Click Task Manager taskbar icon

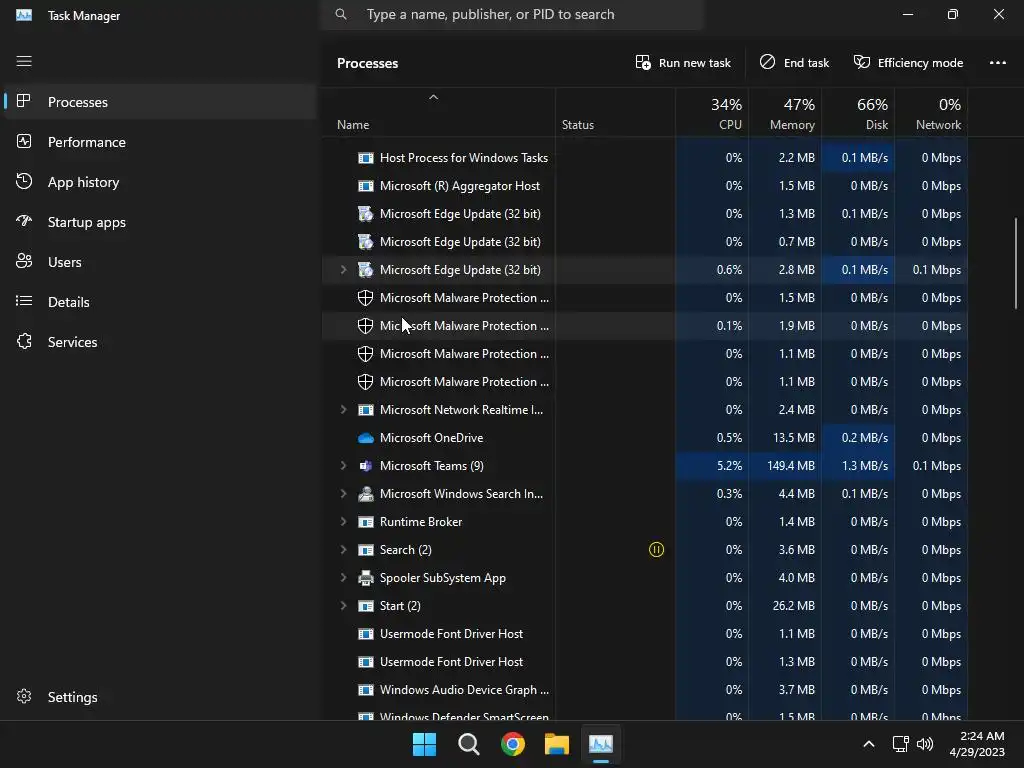[x=601, y=744]
